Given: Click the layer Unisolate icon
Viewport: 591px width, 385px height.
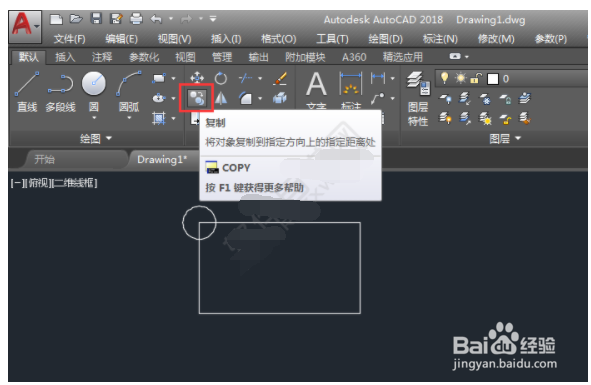Looking at the screenshot, I should pyautogui.click(x=465, y=119).
